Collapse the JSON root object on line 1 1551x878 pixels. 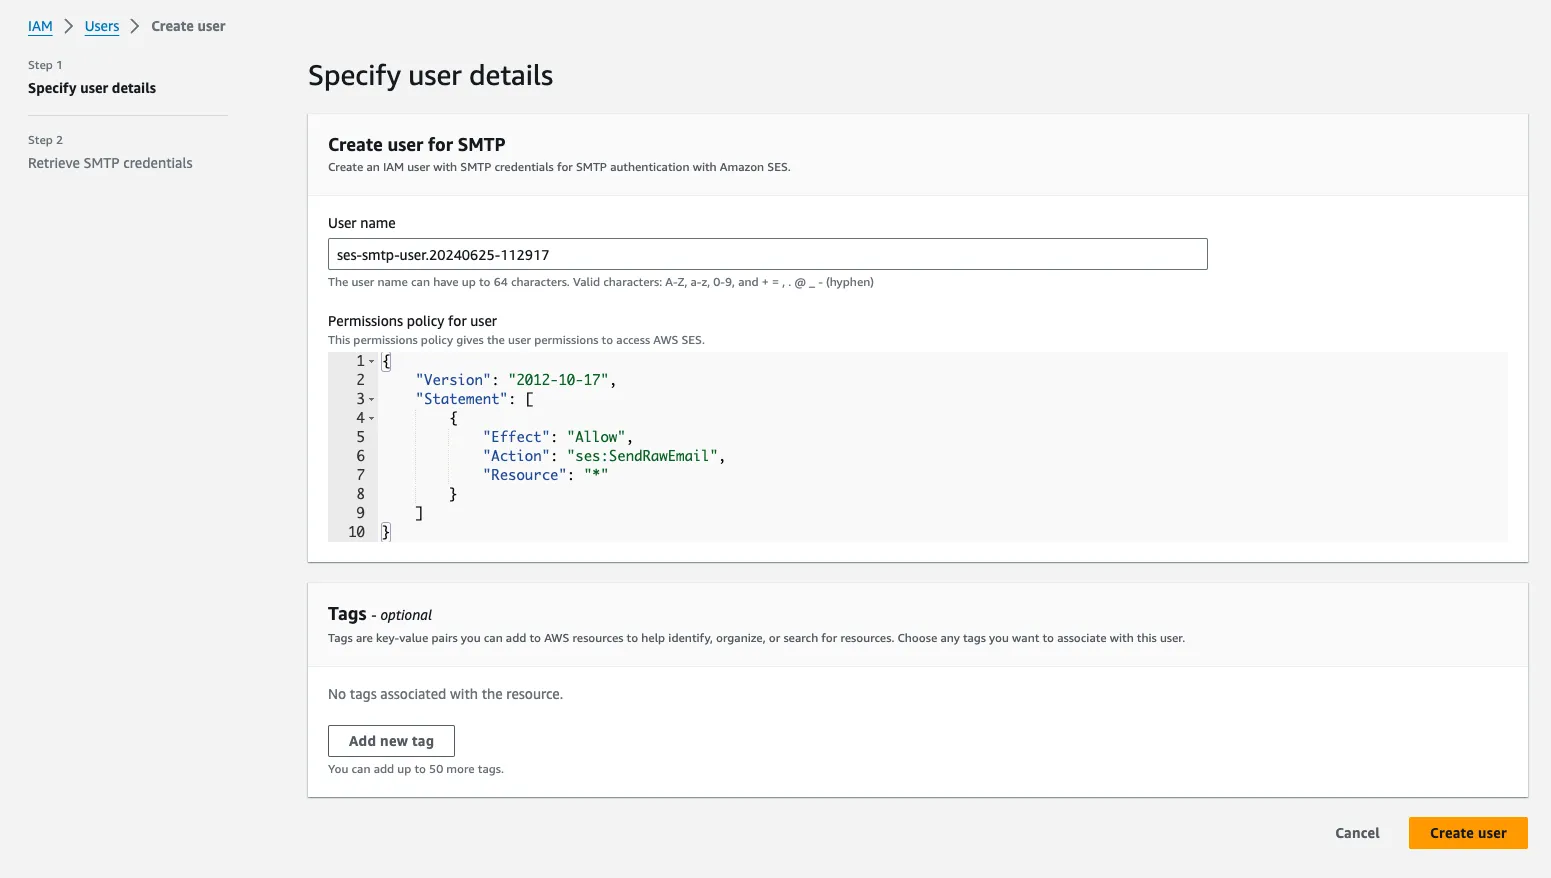[x=371, y=361]
